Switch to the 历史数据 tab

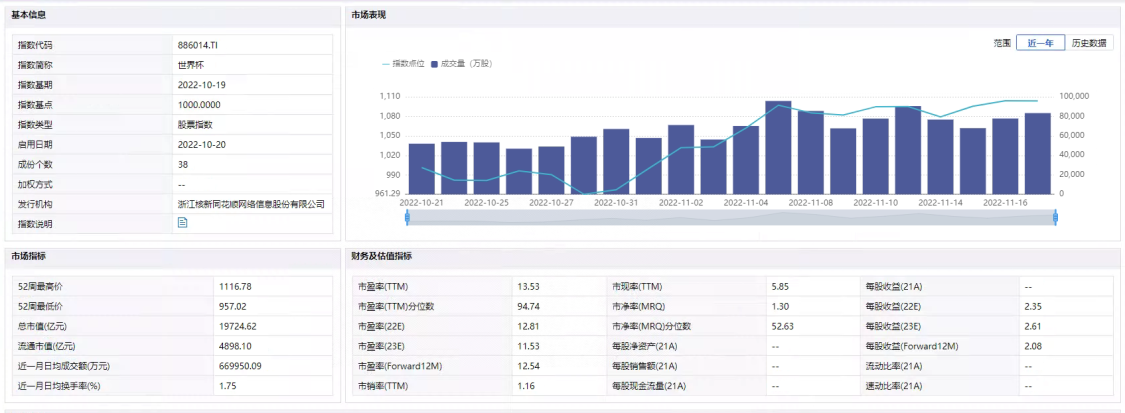1088,43
